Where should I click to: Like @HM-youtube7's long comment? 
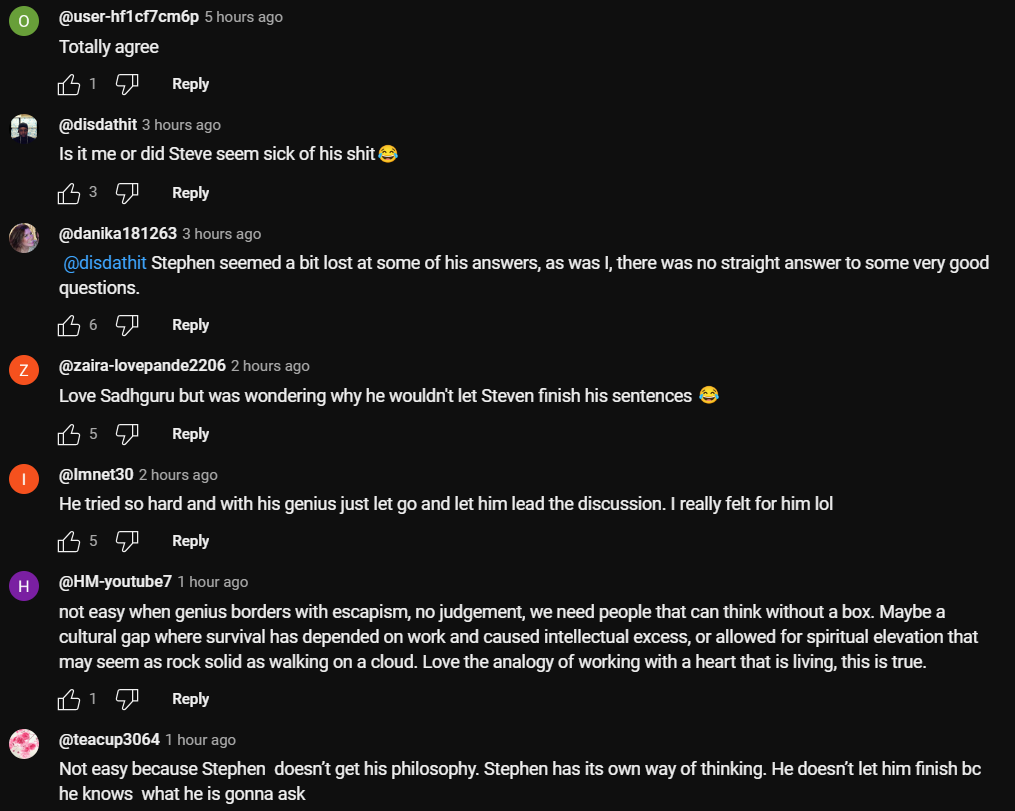click(69, 699)
